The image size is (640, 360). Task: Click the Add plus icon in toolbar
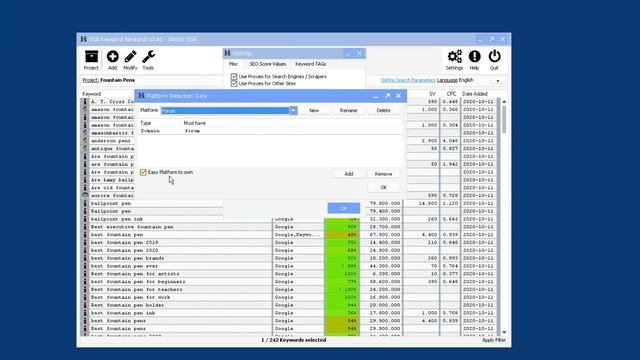pos(112,60)
